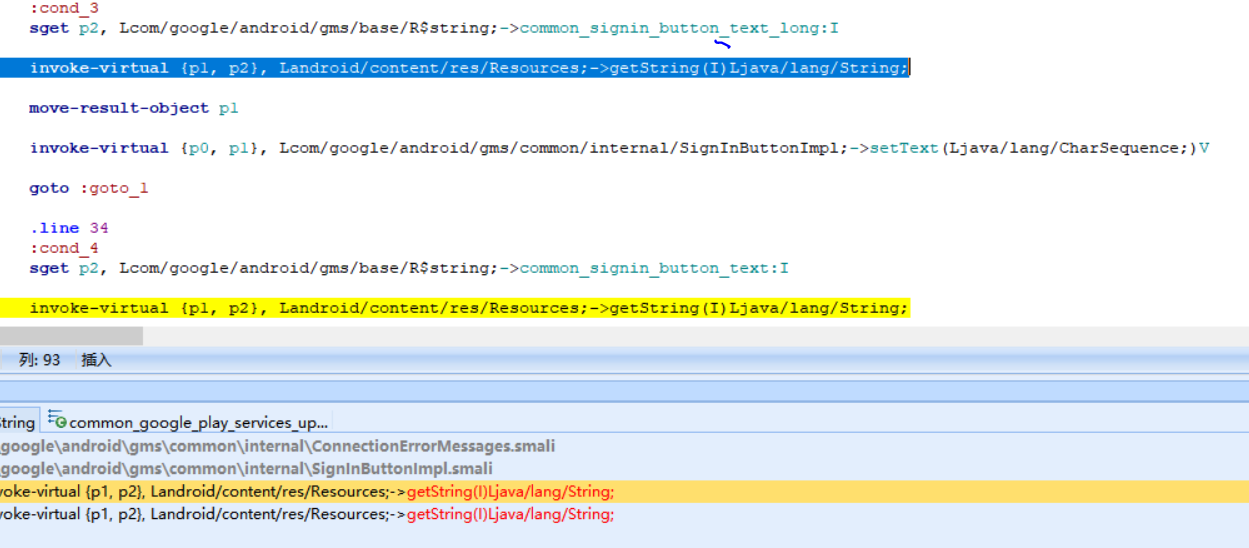Click the horizontal scrollbar thumb of editor
Viewport: 1249px width, 548px height.
pos(71,336)
